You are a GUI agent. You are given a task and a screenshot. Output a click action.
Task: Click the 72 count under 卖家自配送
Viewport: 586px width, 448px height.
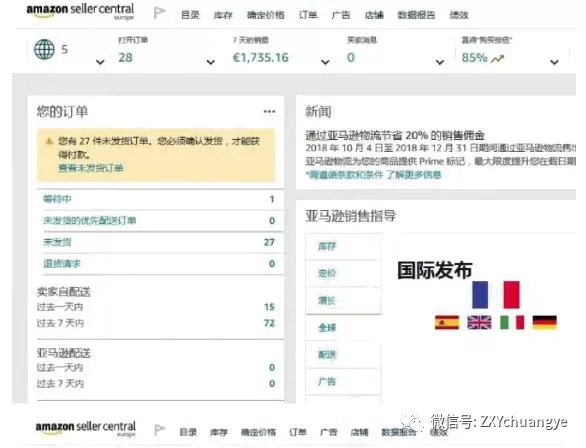point(269,323)
